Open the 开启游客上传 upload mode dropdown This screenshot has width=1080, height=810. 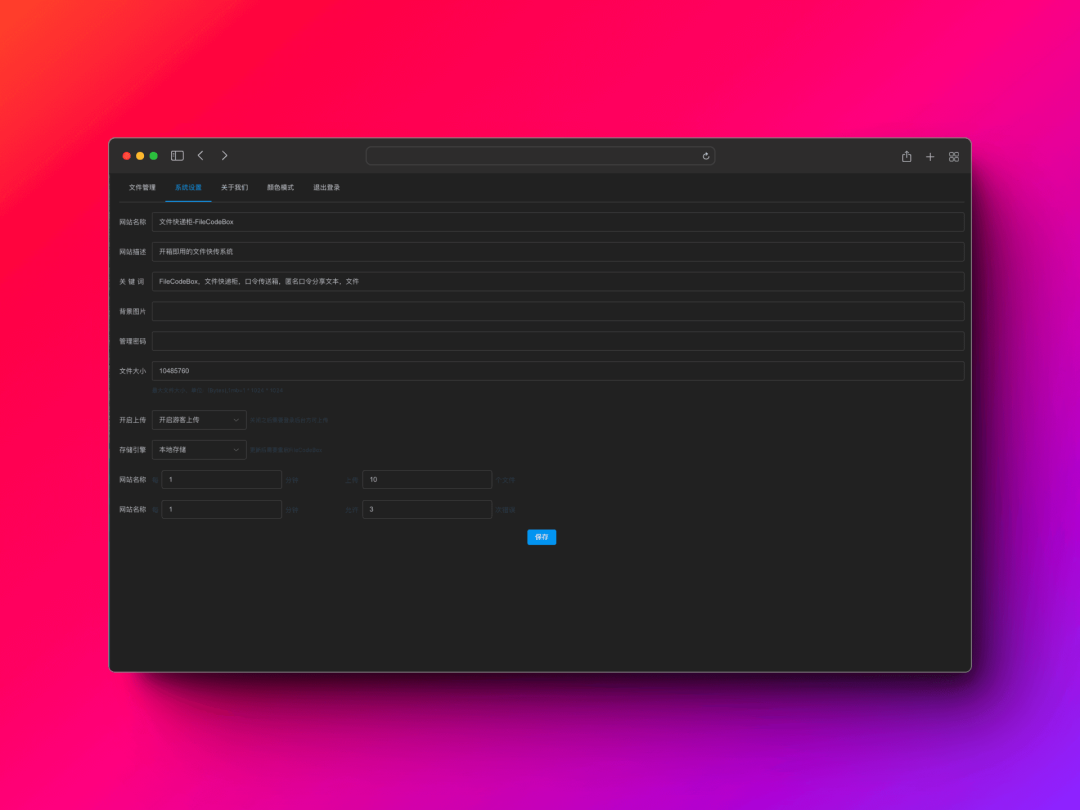click(x=198, y=419)
